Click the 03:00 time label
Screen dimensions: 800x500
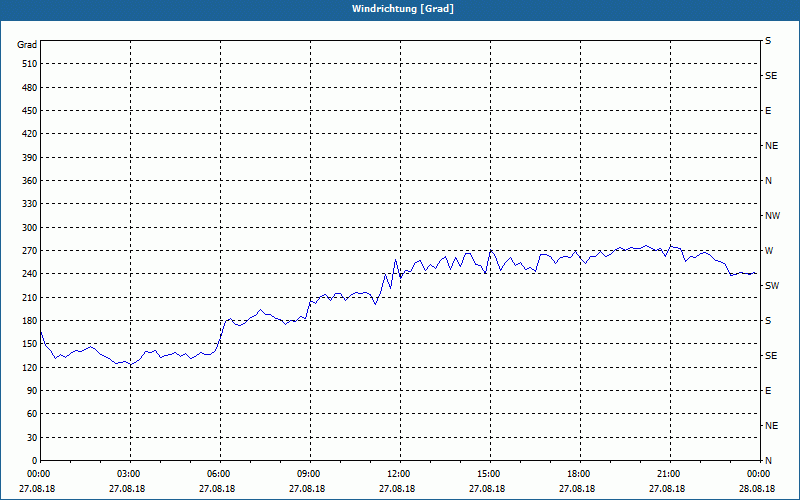pos(128,474)
